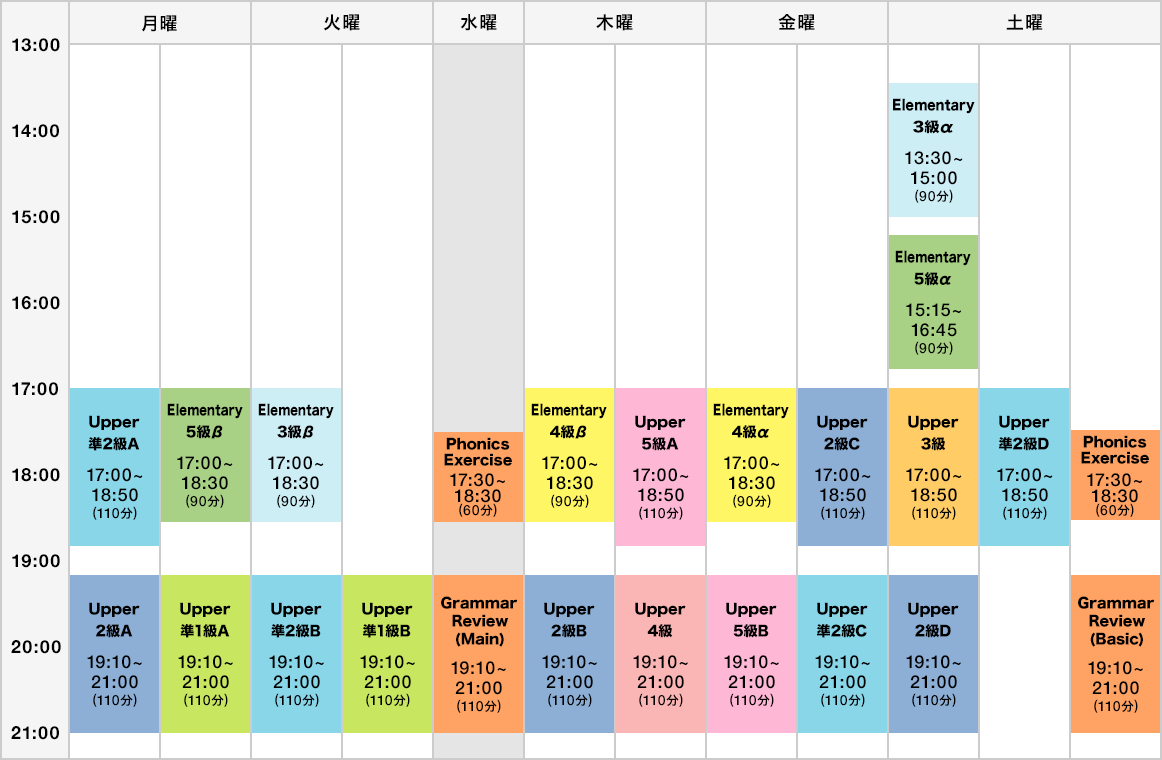Click Saturday's Phonics Exercise block
This screenshot has height=760, width=1162.
click(x=1115, y=475)
